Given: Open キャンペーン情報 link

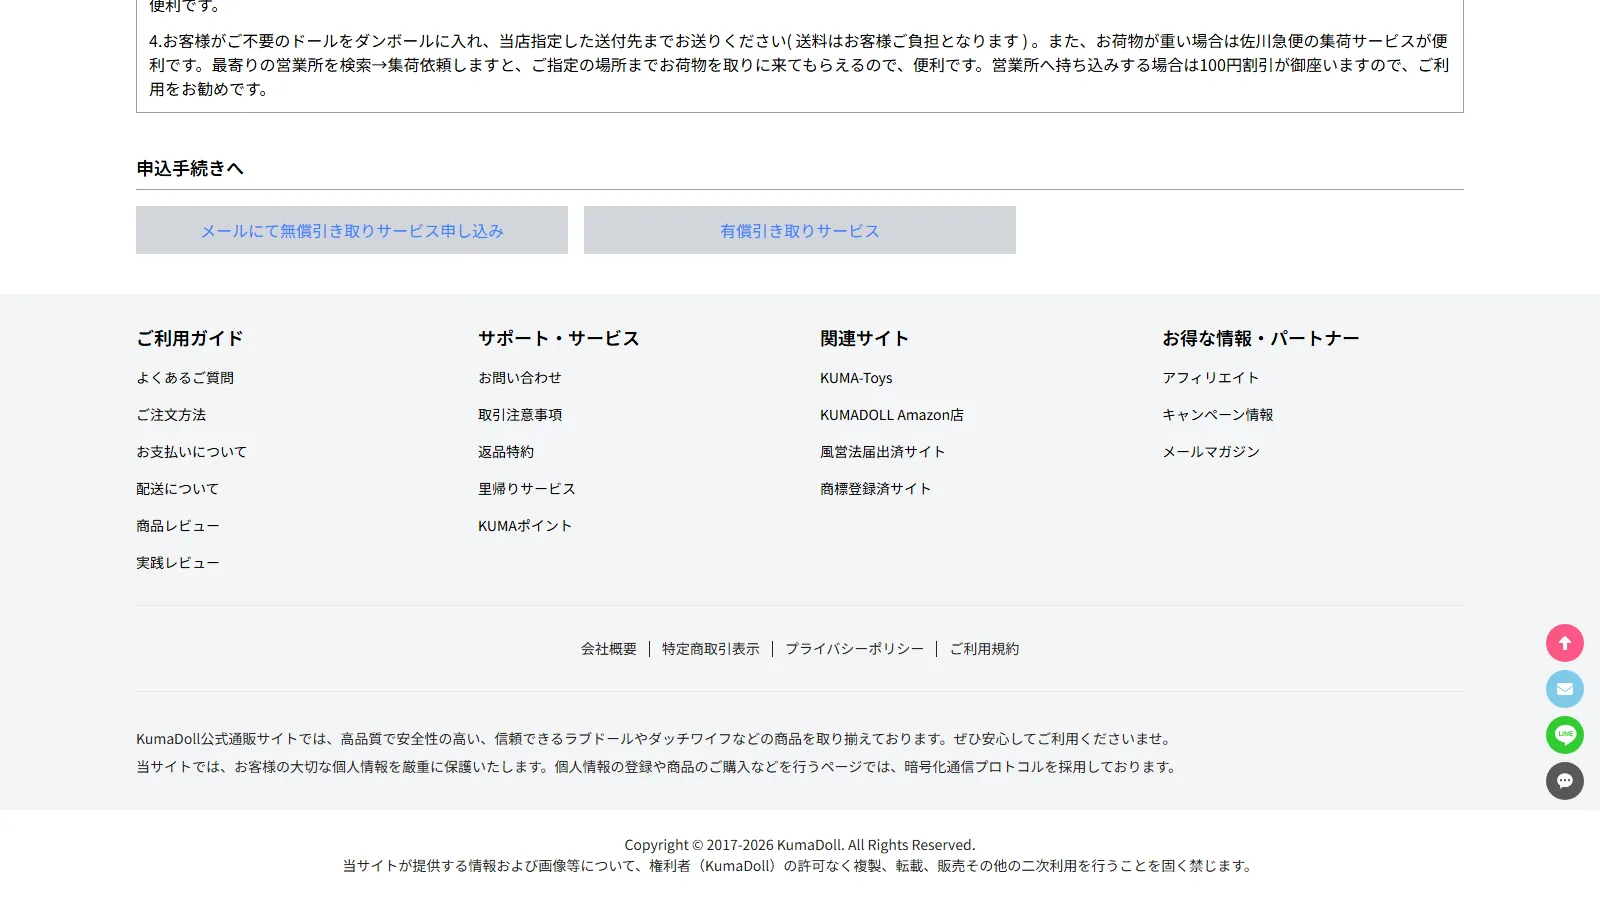Looking at the screenshot, I should click(x=1218, y=415).
